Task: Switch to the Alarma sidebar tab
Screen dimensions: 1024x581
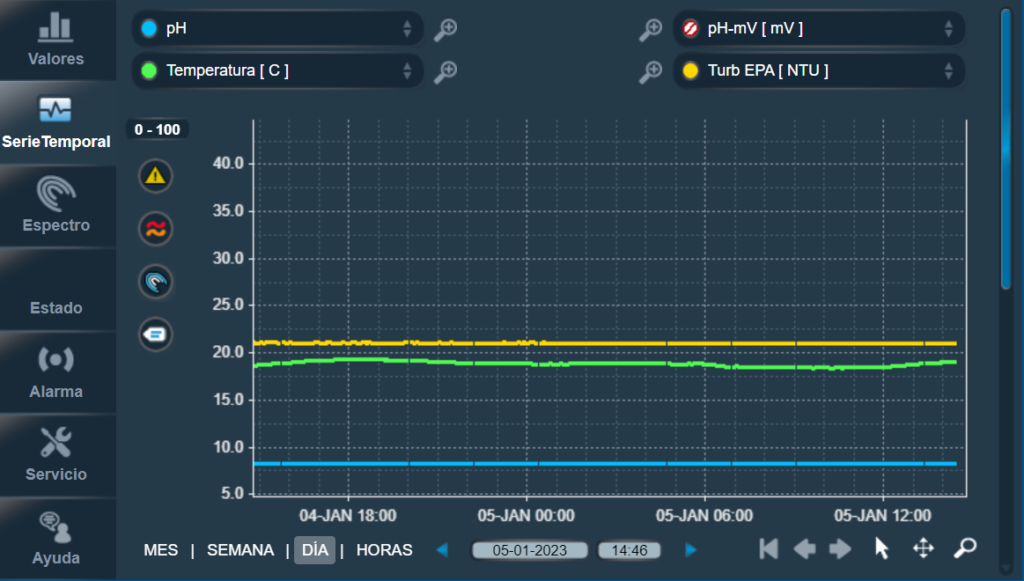Action: [57, 372]
